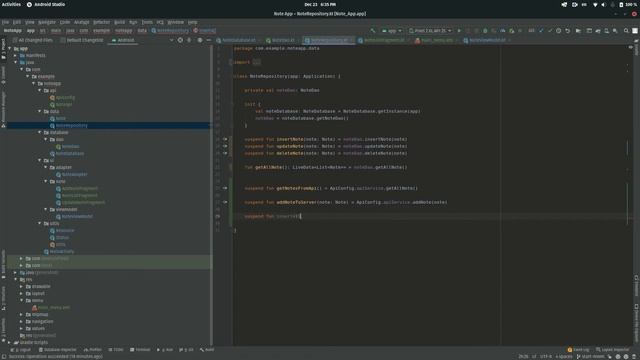Open the Pixel device selector dropdown
Viewport: 640px width, 360px height.
point(430,31)
